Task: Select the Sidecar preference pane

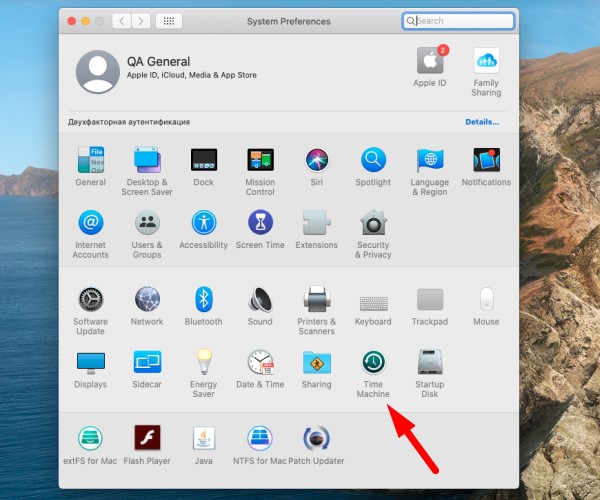Action: click(x=147, y=362)
